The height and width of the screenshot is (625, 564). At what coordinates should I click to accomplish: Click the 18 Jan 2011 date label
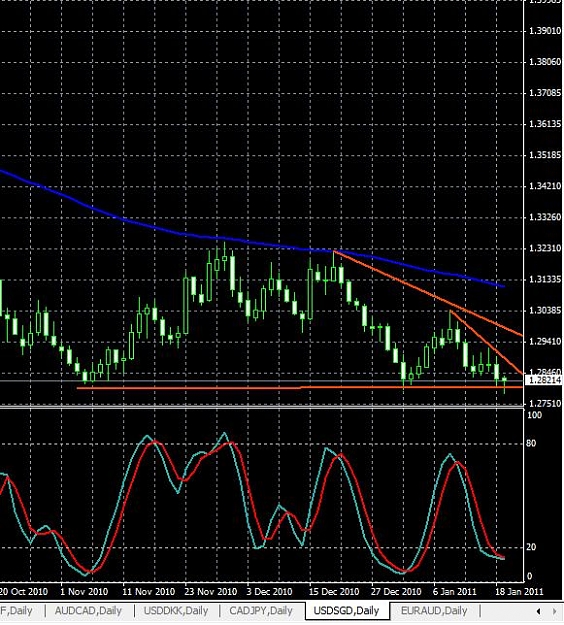click(519, 591)
